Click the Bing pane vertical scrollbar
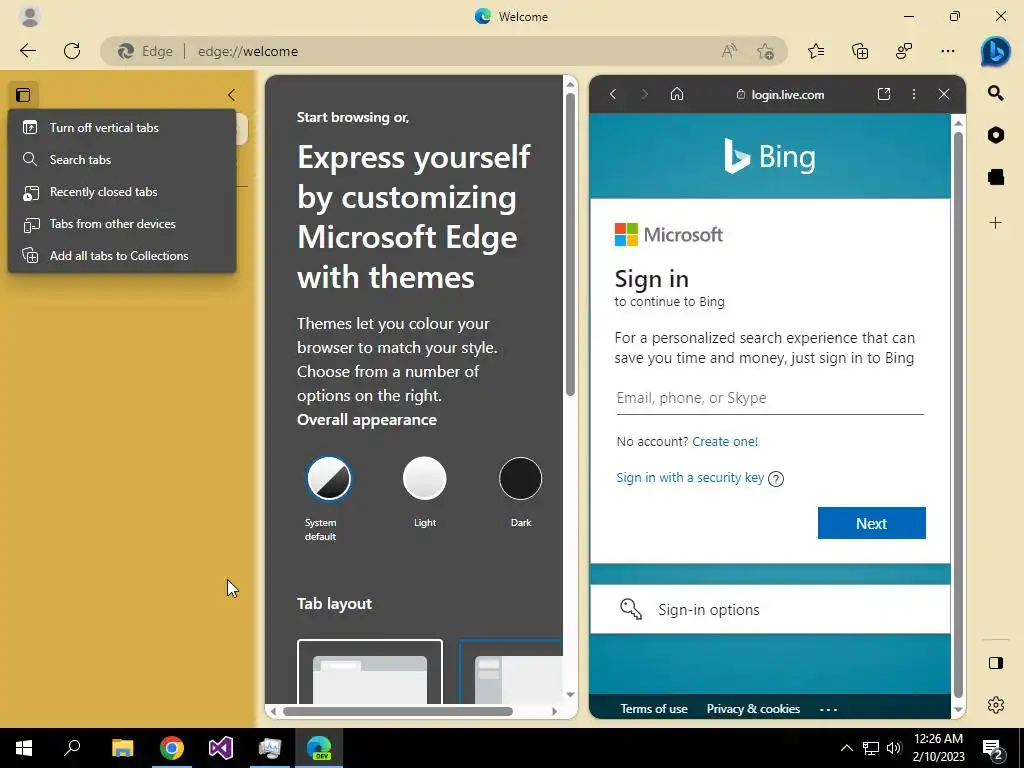This screenshot has width=1024, height=768. coord(958,414)
